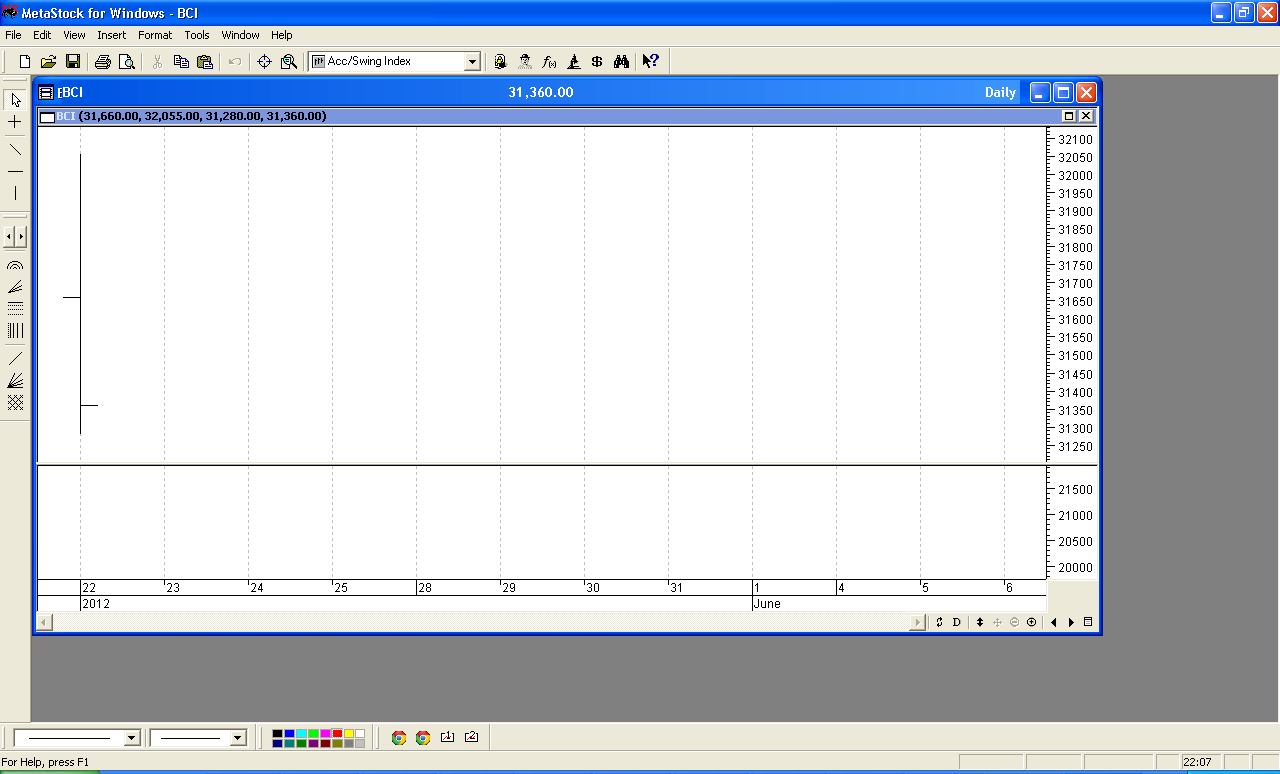The image size is (1280, 774).
Task: Open the Tools menu
Action: (x=197, y=35)
